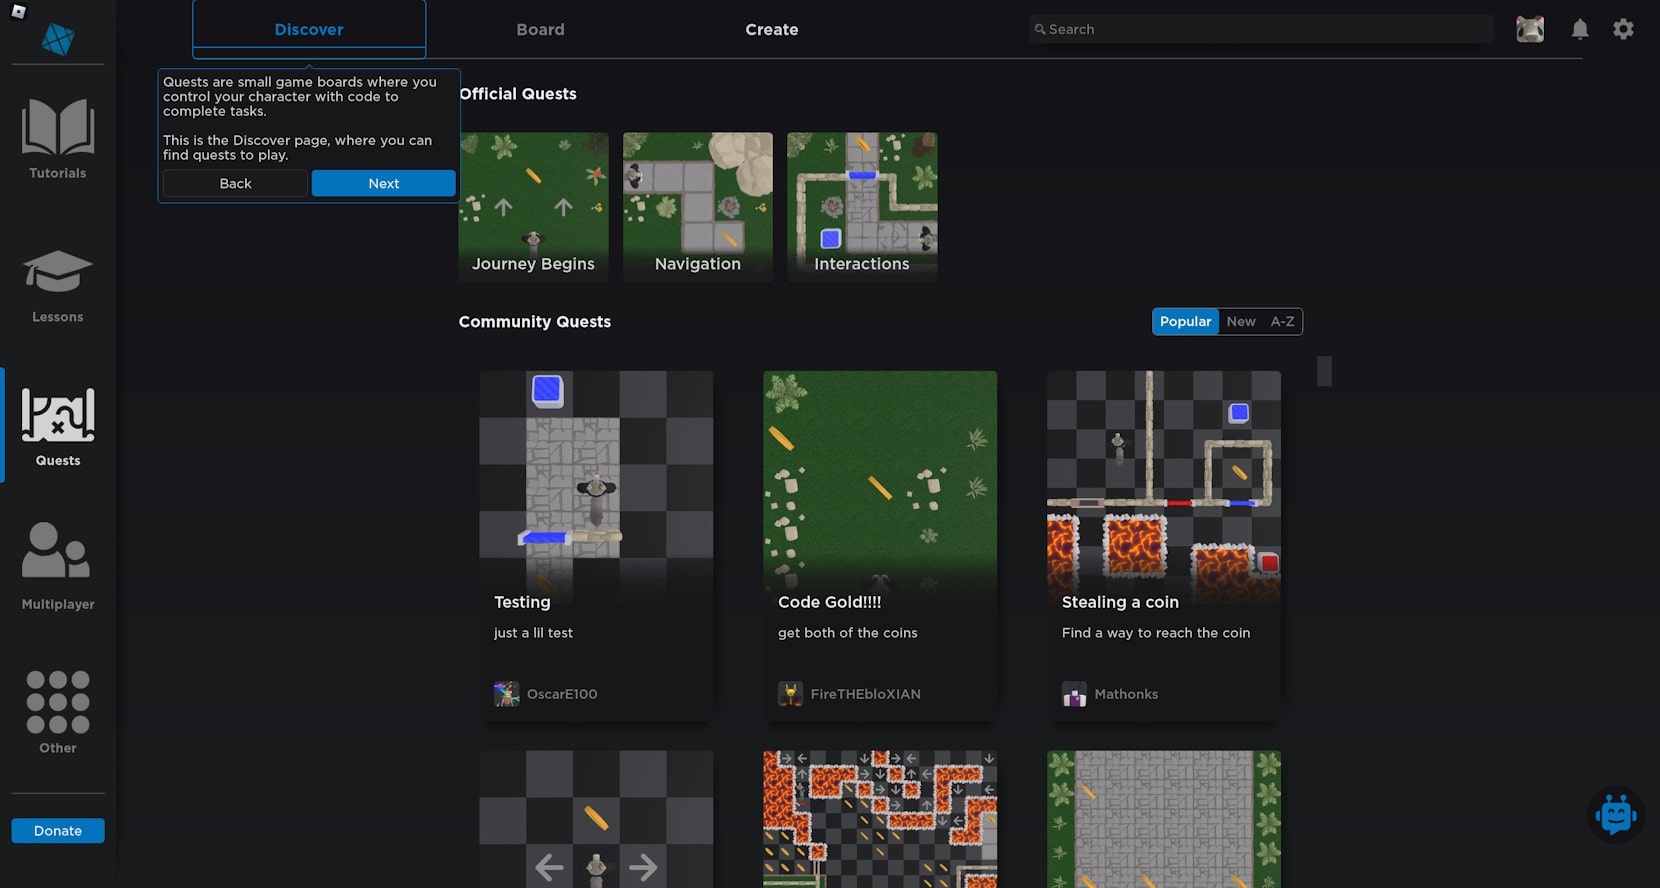
Task: Open the Journey Begins quest thumbnail
Action: pos(533,206)
